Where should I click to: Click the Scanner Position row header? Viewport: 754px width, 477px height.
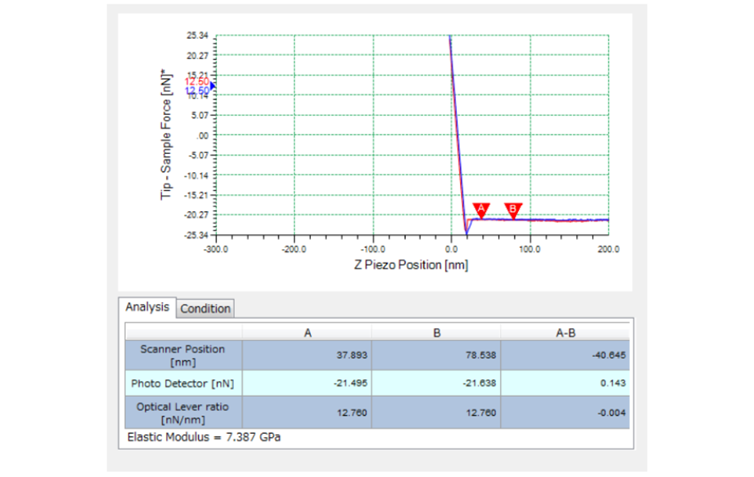[x=183, y=355]
